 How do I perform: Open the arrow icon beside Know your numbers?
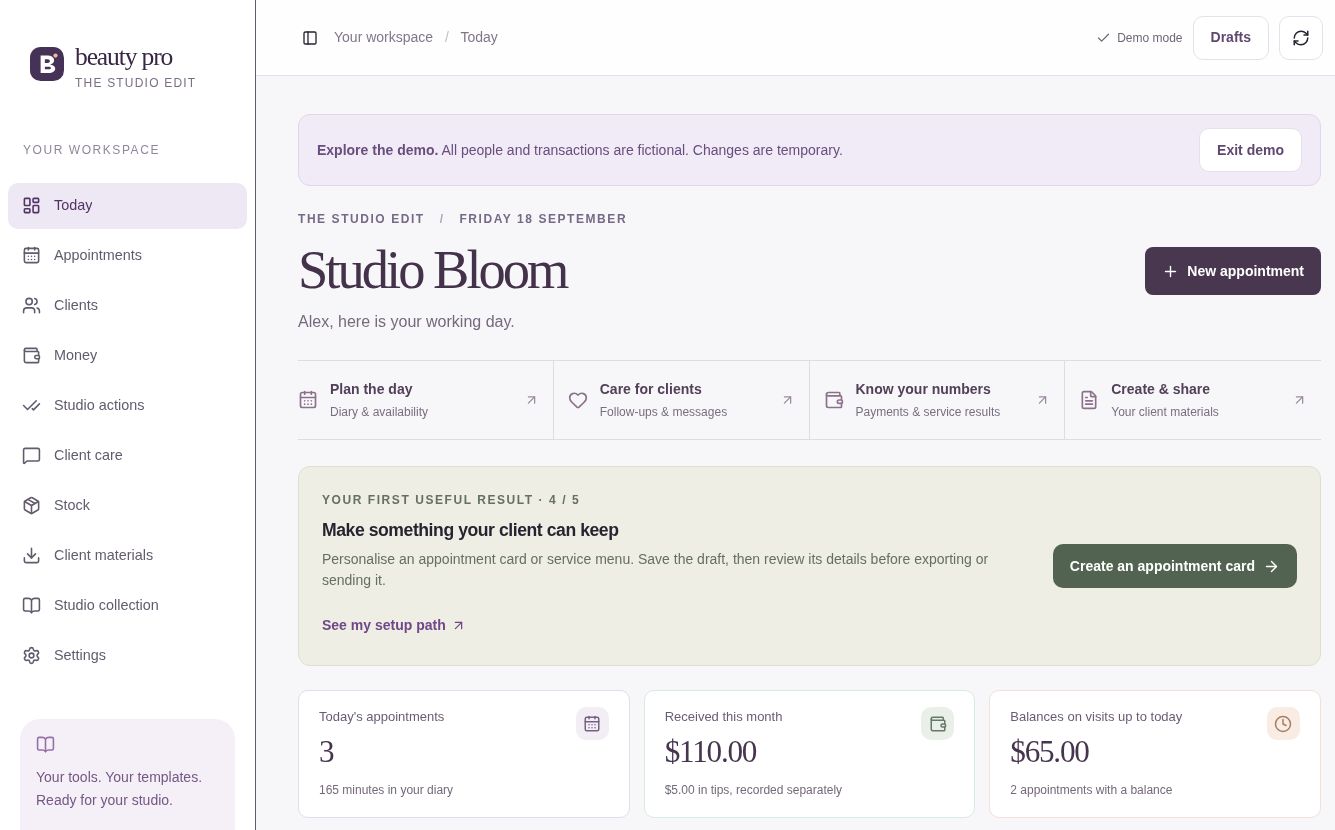click(x=1042, y=400)
